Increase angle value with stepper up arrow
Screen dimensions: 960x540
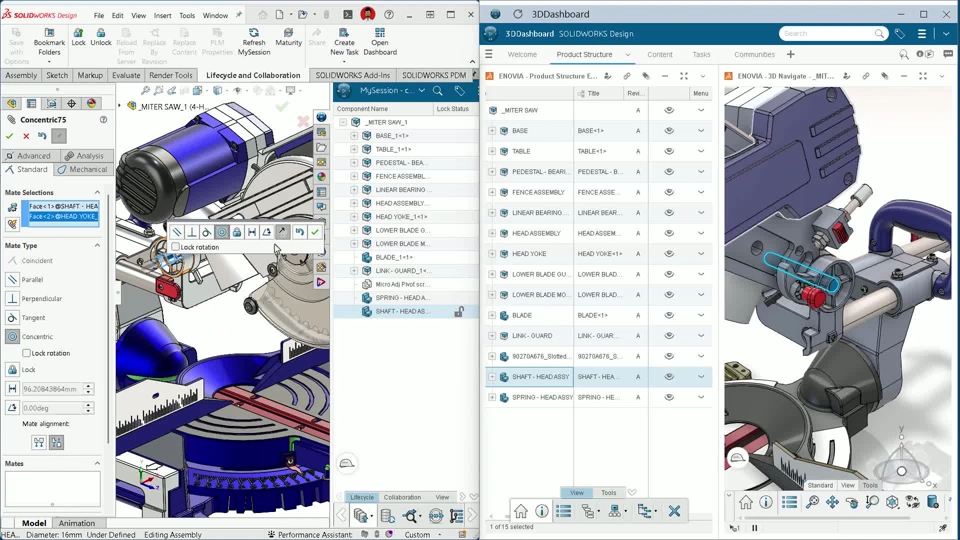(x=89, y=405)
